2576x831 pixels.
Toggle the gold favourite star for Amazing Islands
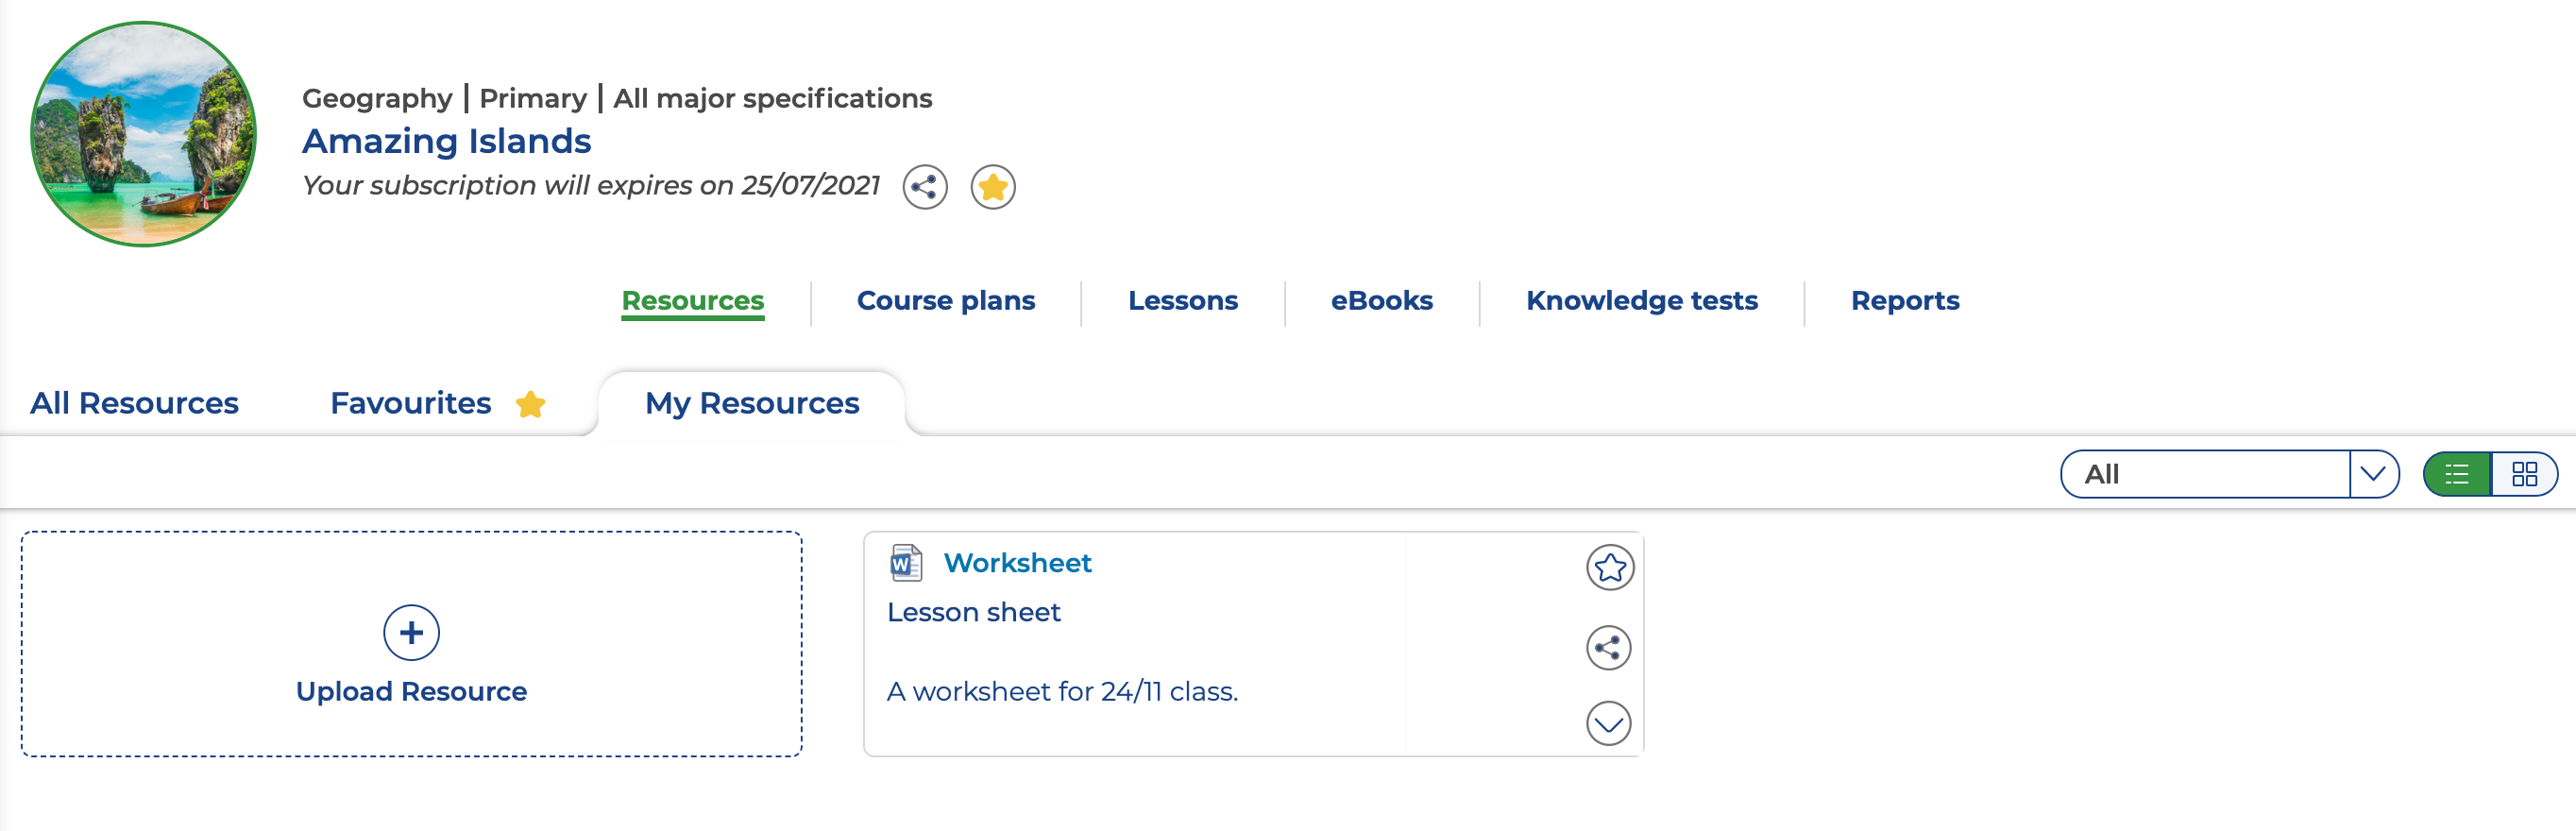(992, 187)
